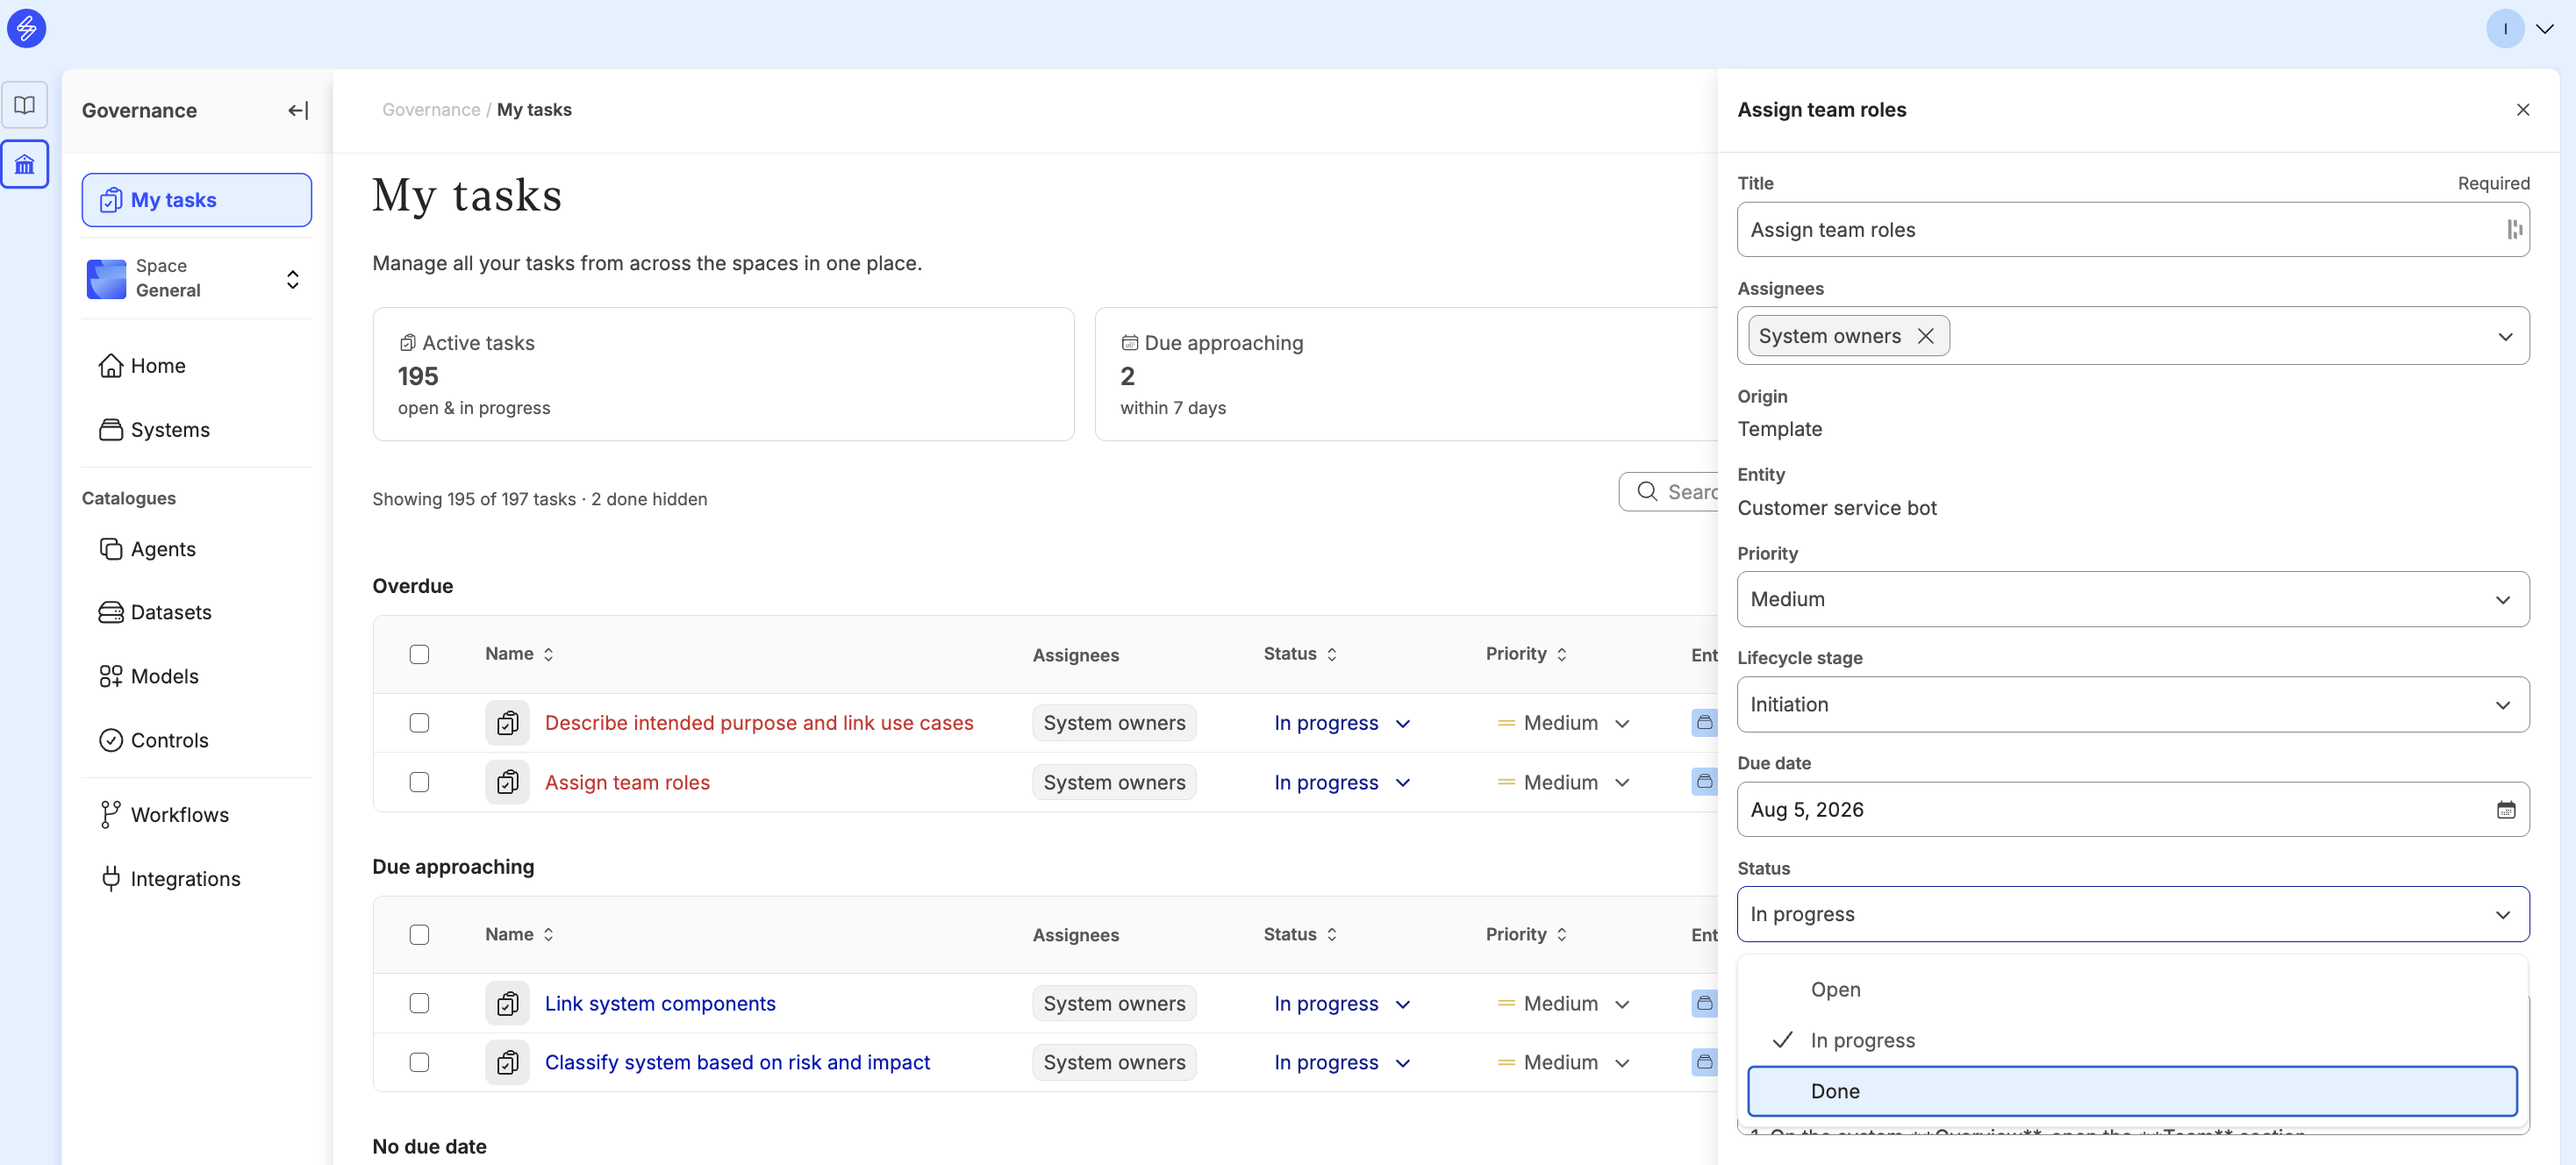Click task icon beside Assign team roles row
The width and height of the screenshot is (2576, 1165).
point(508,782)
